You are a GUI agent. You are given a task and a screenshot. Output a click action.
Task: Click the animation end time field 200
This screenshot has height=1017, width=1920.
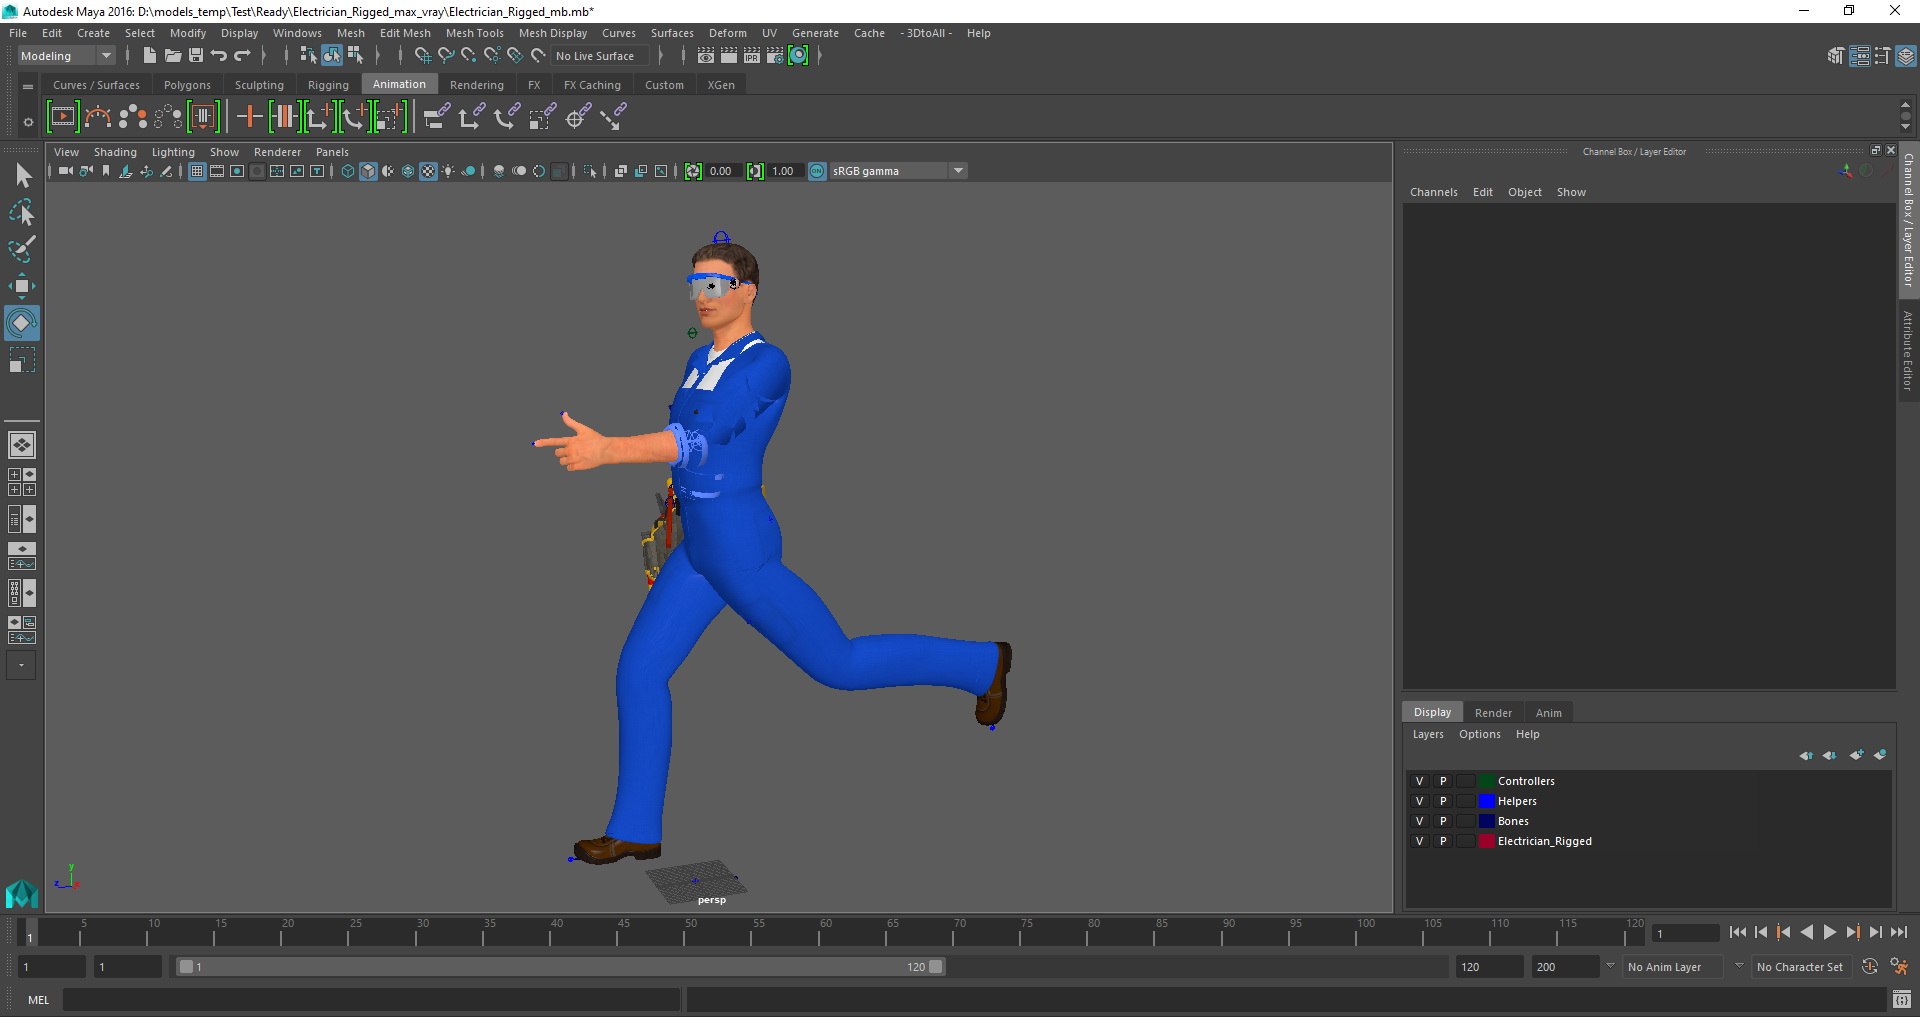pos(1565,967)
